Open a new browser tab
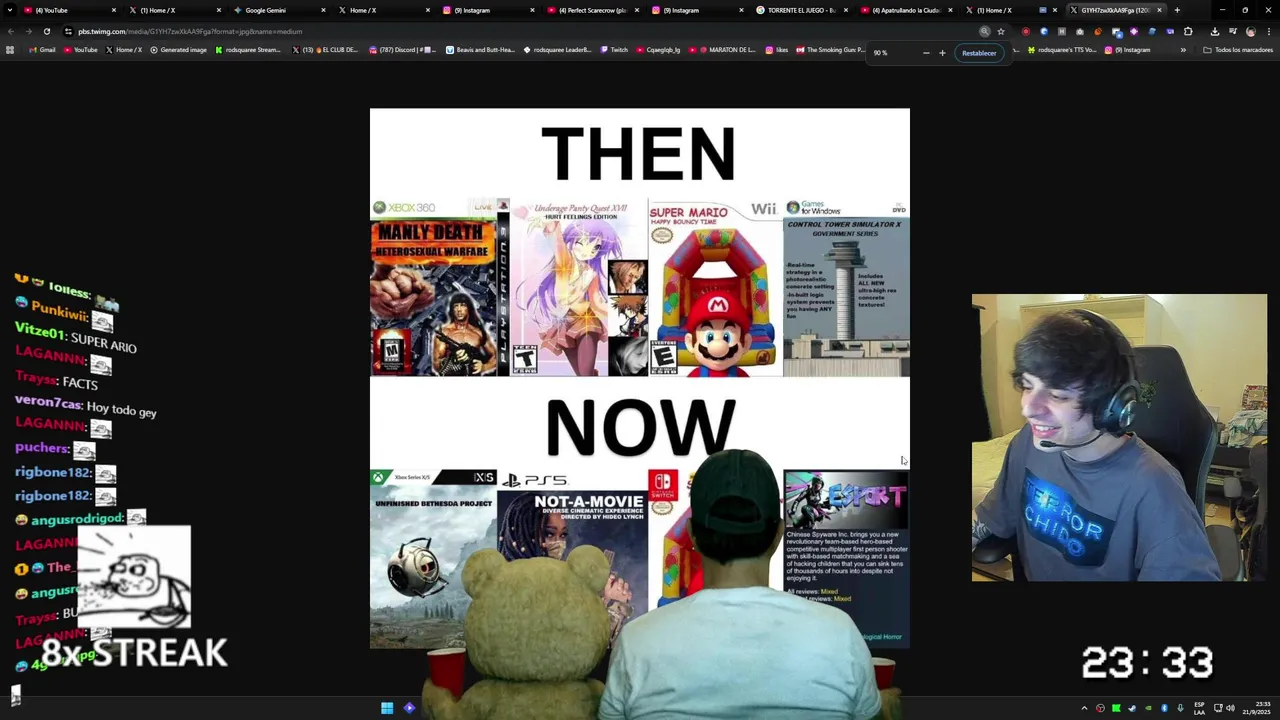Screen dimensions: 1280x720 (x=1177, y=10)
